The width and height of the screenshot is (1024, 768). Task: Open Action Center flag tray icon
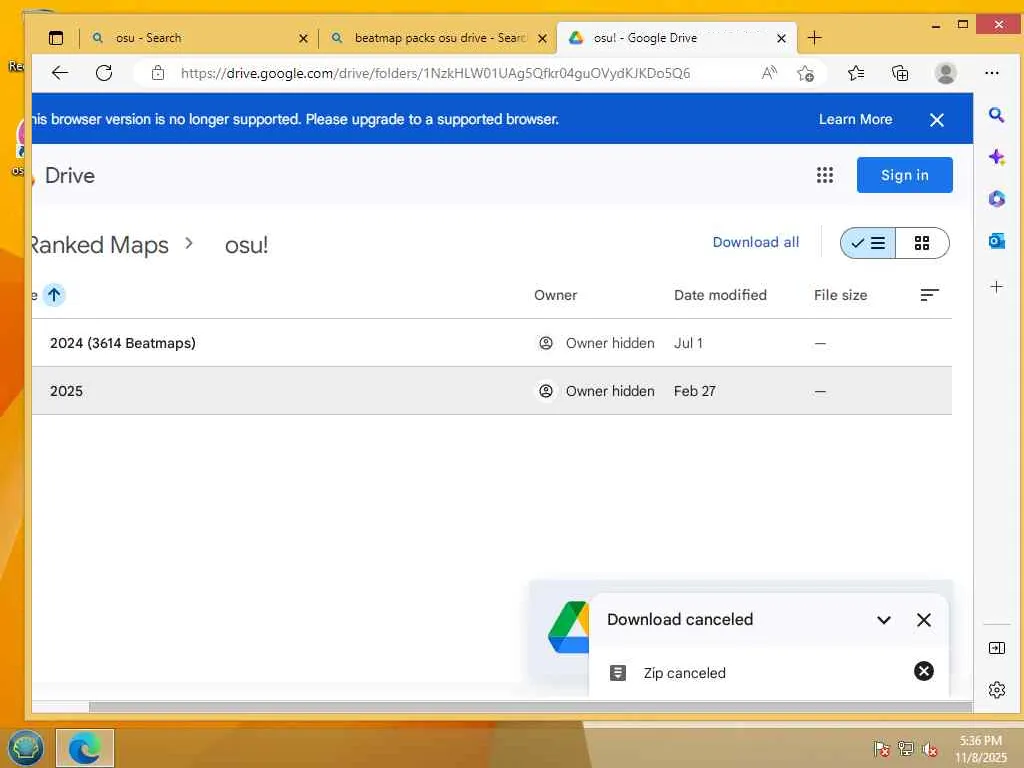pos(881,748)
